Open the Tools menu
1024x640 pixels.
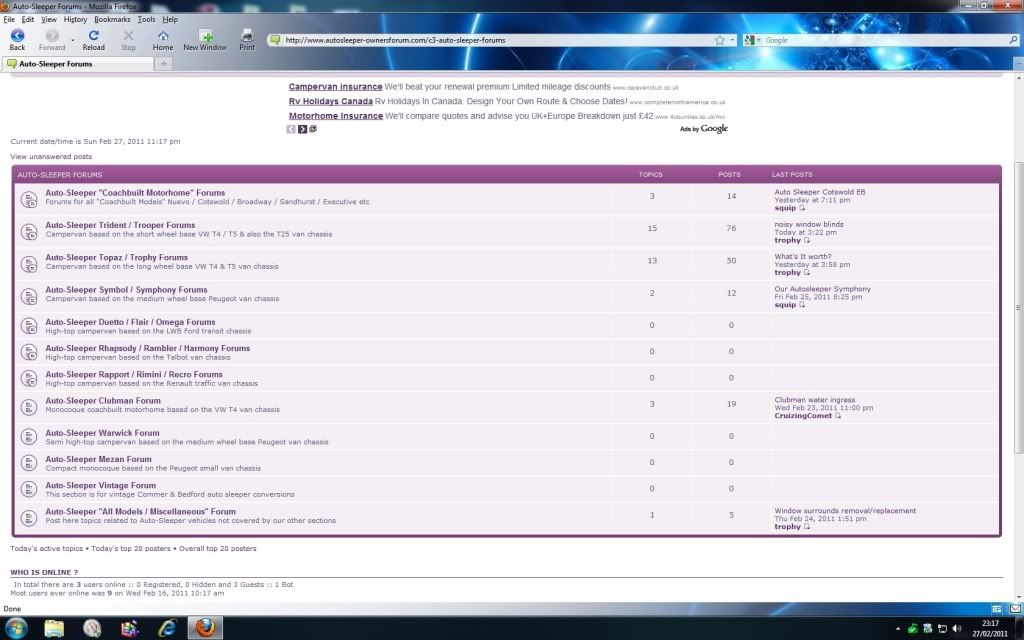[x=146, y=19]
